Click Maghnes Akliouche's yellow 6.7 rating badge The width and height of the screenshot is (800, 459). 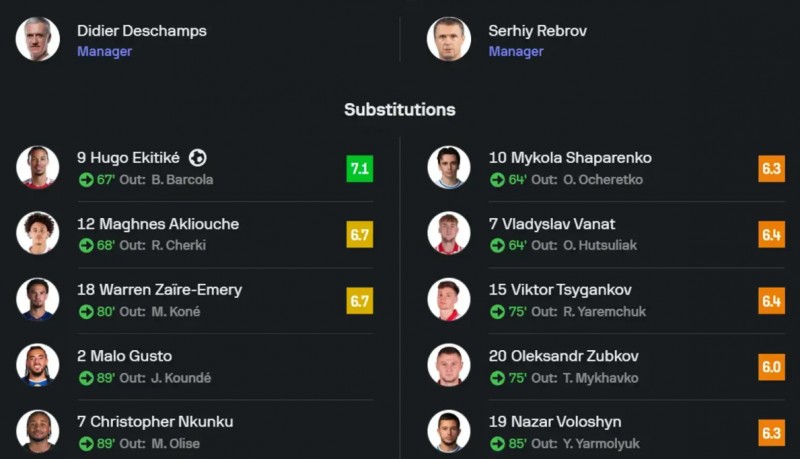tap(359, 235)
